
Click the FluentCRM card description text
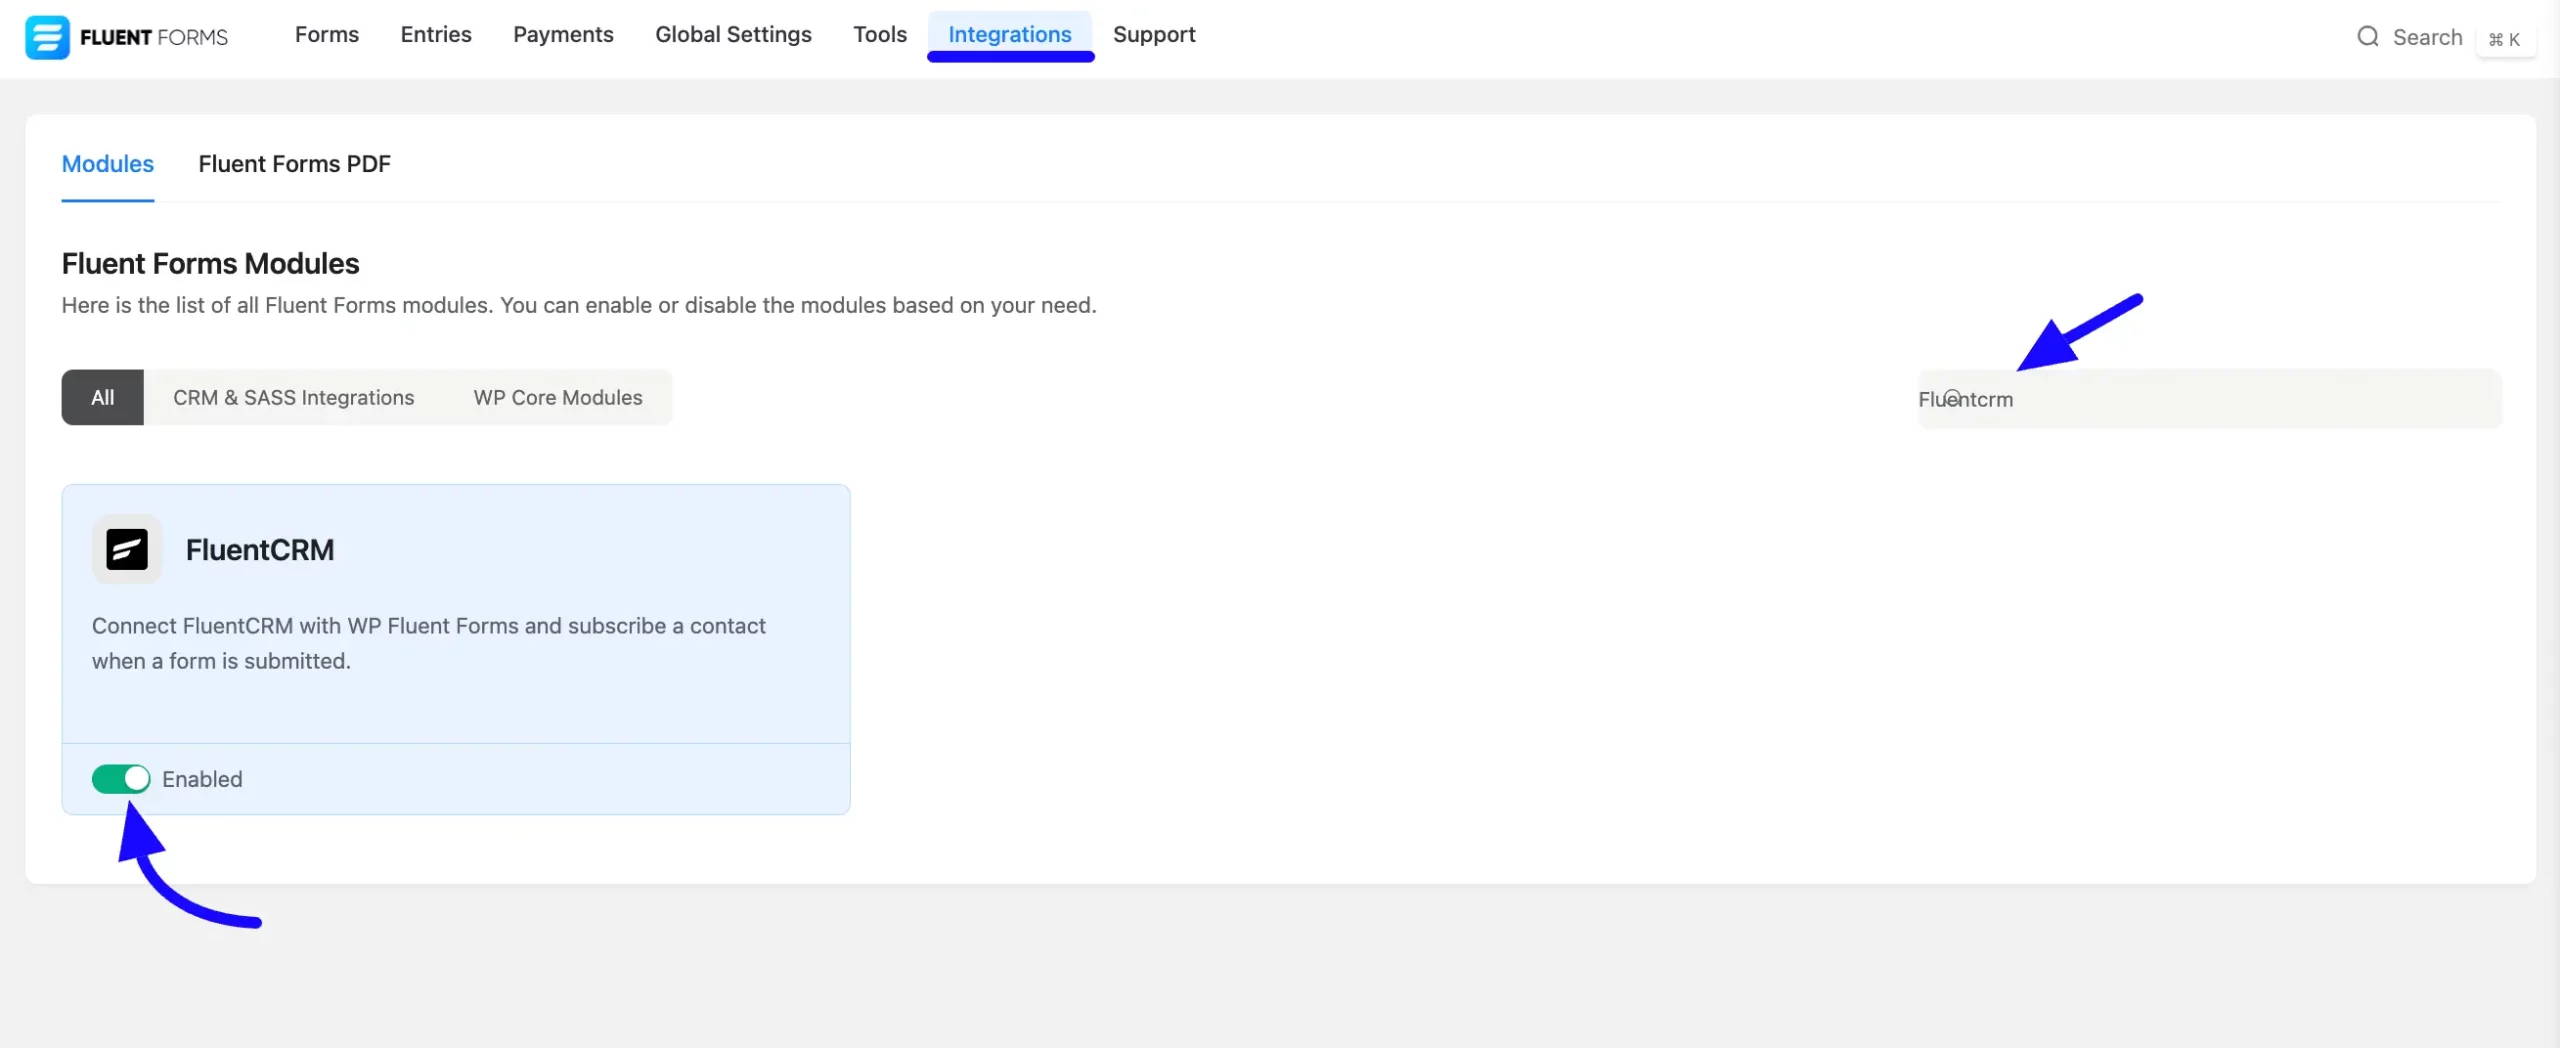(x=428, y=643)
